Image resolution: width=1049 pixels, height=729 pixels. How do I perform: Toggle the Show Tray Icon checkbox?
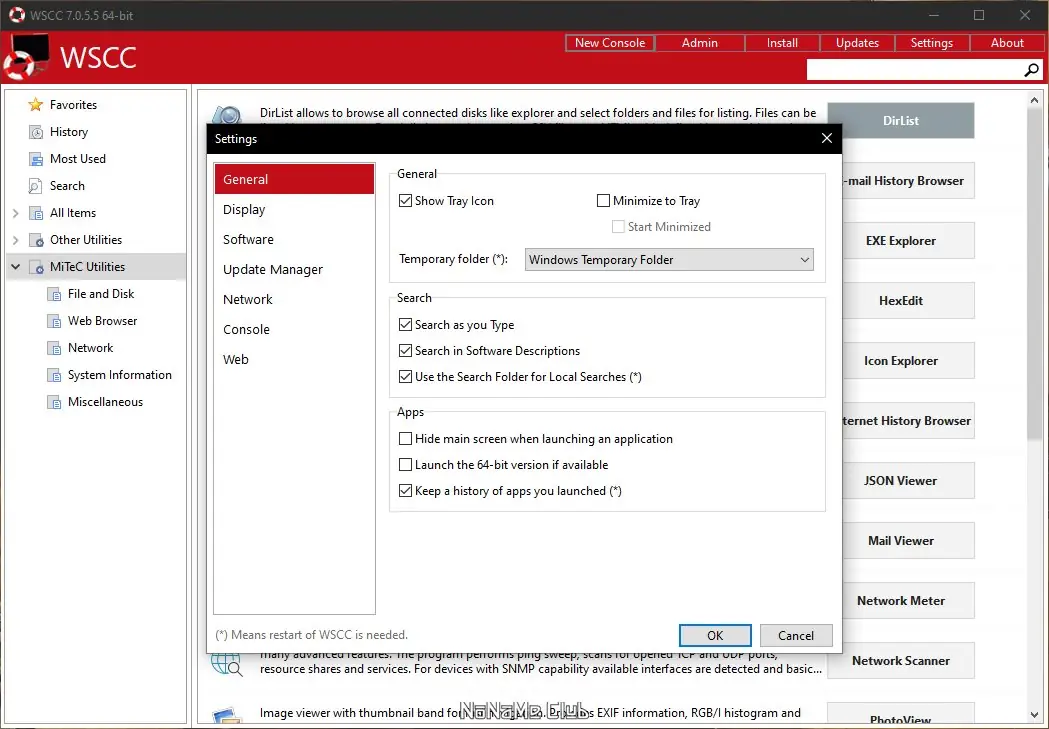[x=405, y=201]
